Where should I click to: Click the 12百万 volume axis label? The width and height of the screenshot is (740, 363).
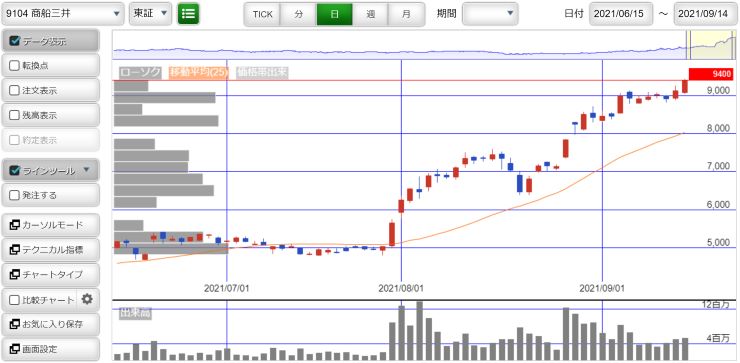715,305
